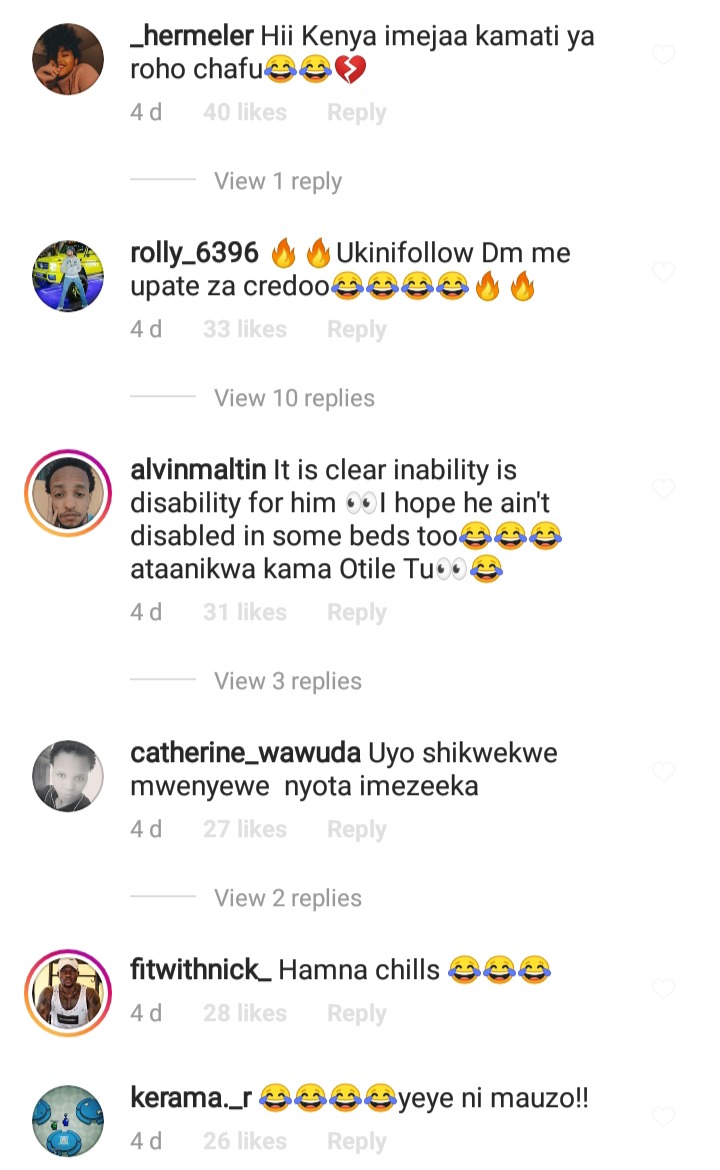Expand View 3 replies under alvinmaltin

(x=287, y=681)
